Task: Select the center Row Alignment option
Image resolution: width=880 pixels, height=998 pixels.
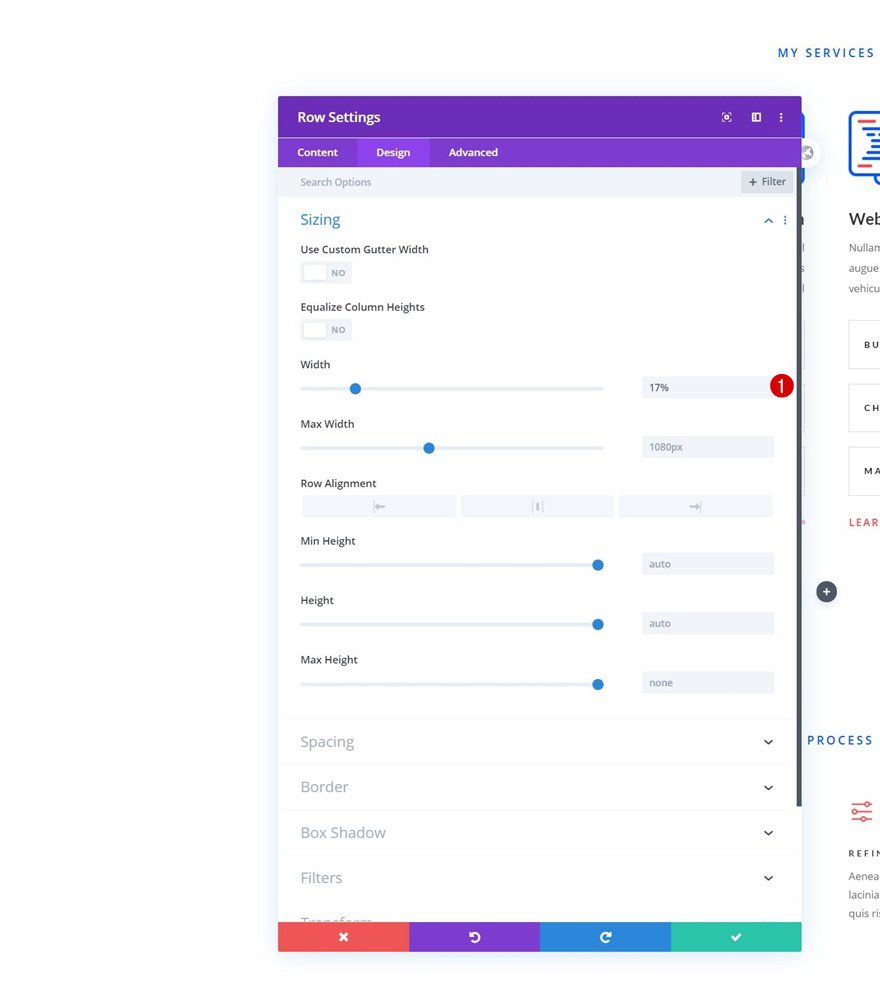Action: [536, 505]
